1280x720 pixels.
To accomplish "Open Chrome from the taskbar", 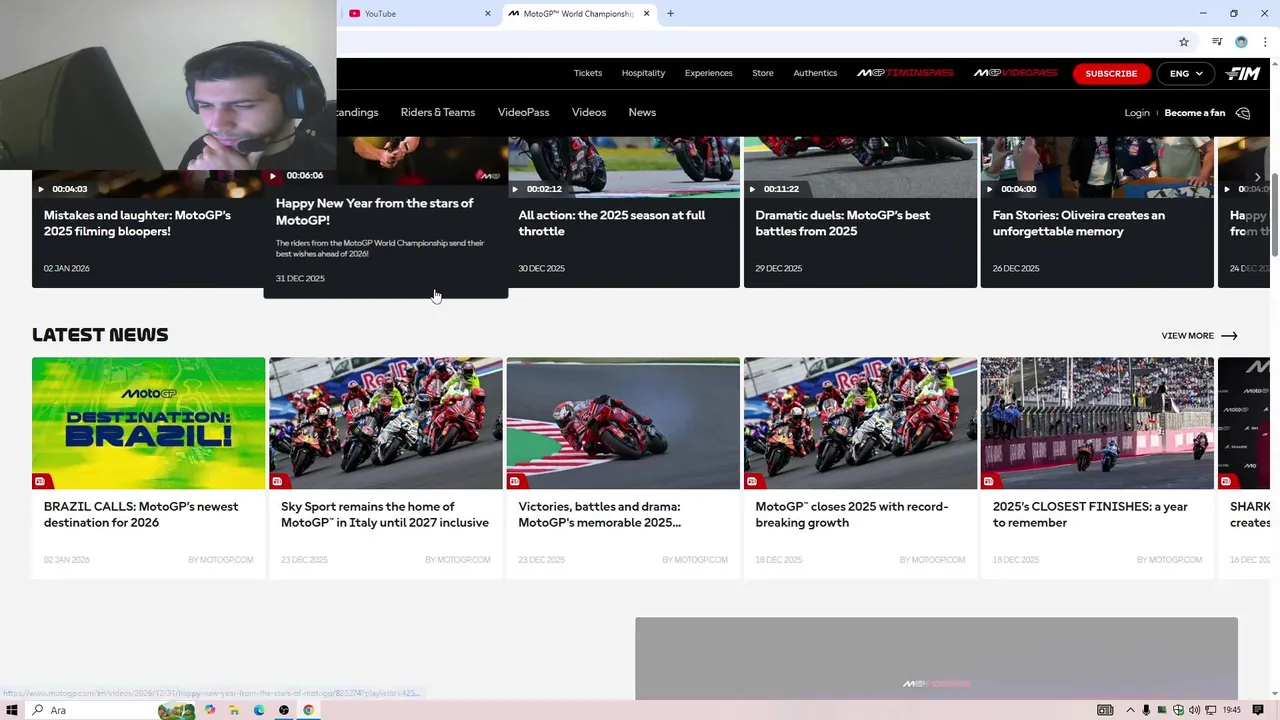I will [x=308, y=710].
